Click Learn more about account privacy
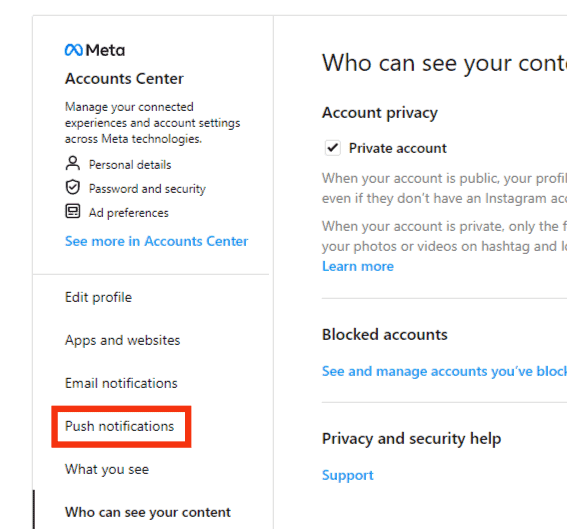 click(x=358, y=266)
